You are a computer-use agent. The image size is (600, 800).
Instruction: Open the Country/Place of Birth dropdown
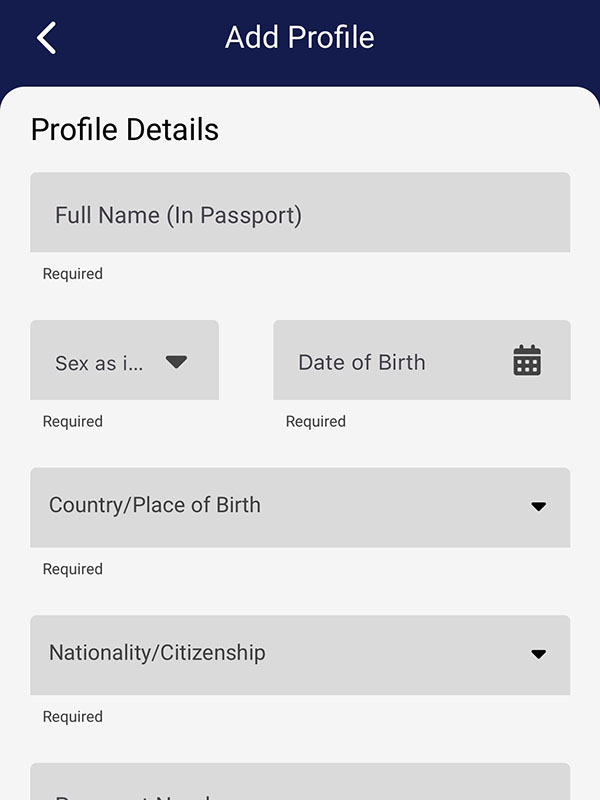click(300, 507)
